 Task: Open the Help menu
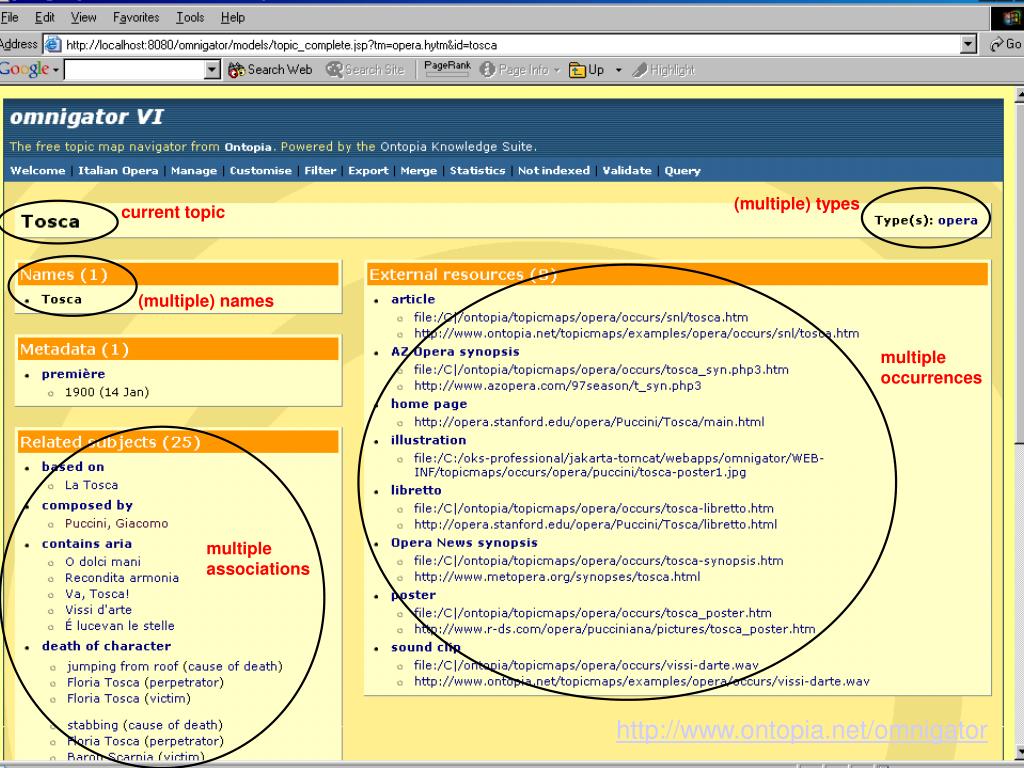(x=232, y=18)
